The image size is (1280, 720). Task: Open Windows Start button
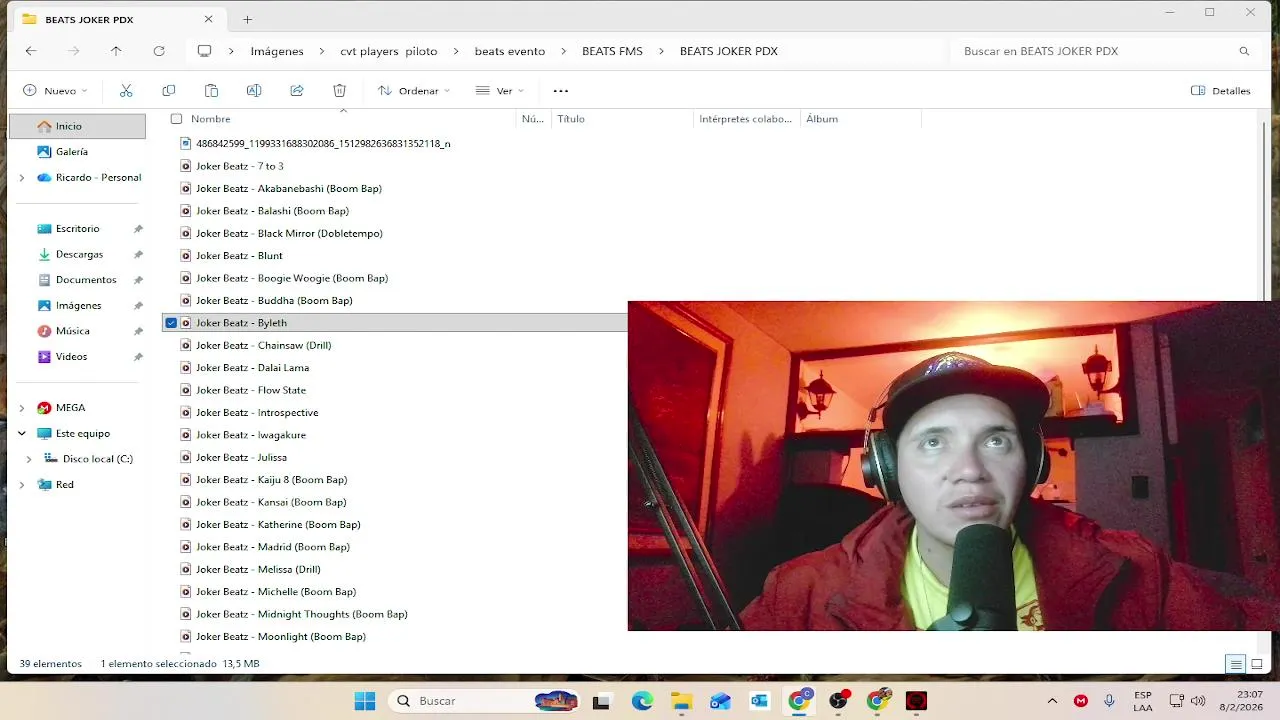tap(365, 701)
